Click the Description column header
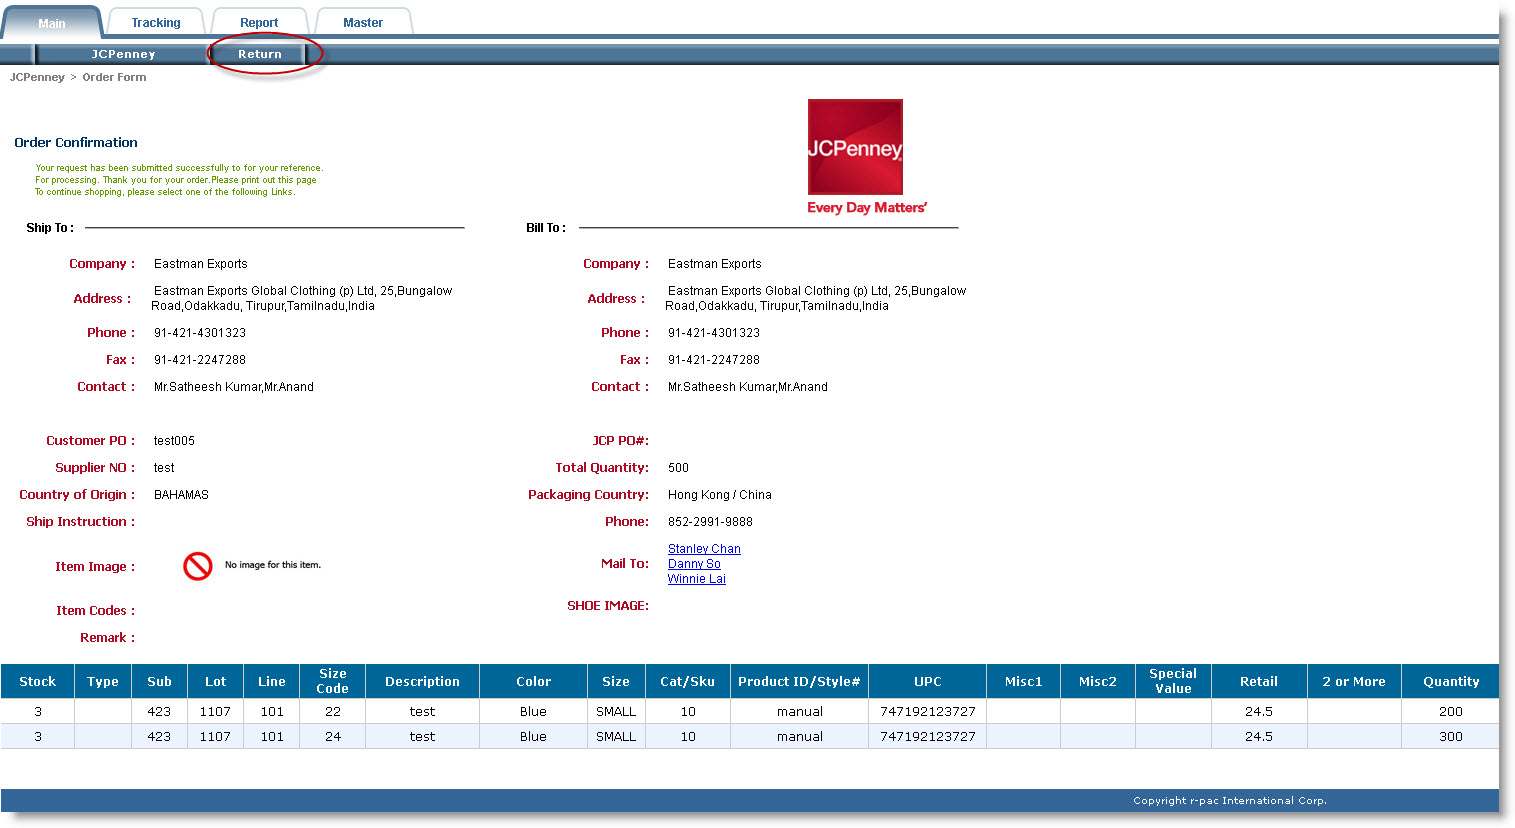1515x828 pixels. coord(423,681)
